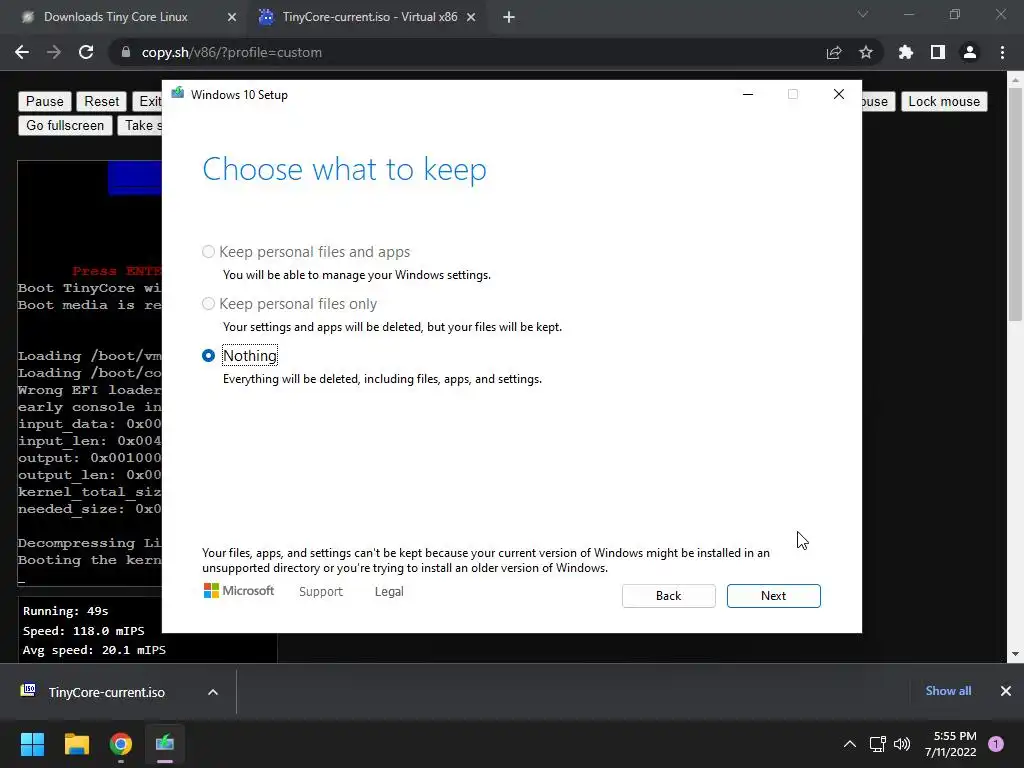Minimize the Chrome window
Screen dimensions: 1024x768
[908, 14]
